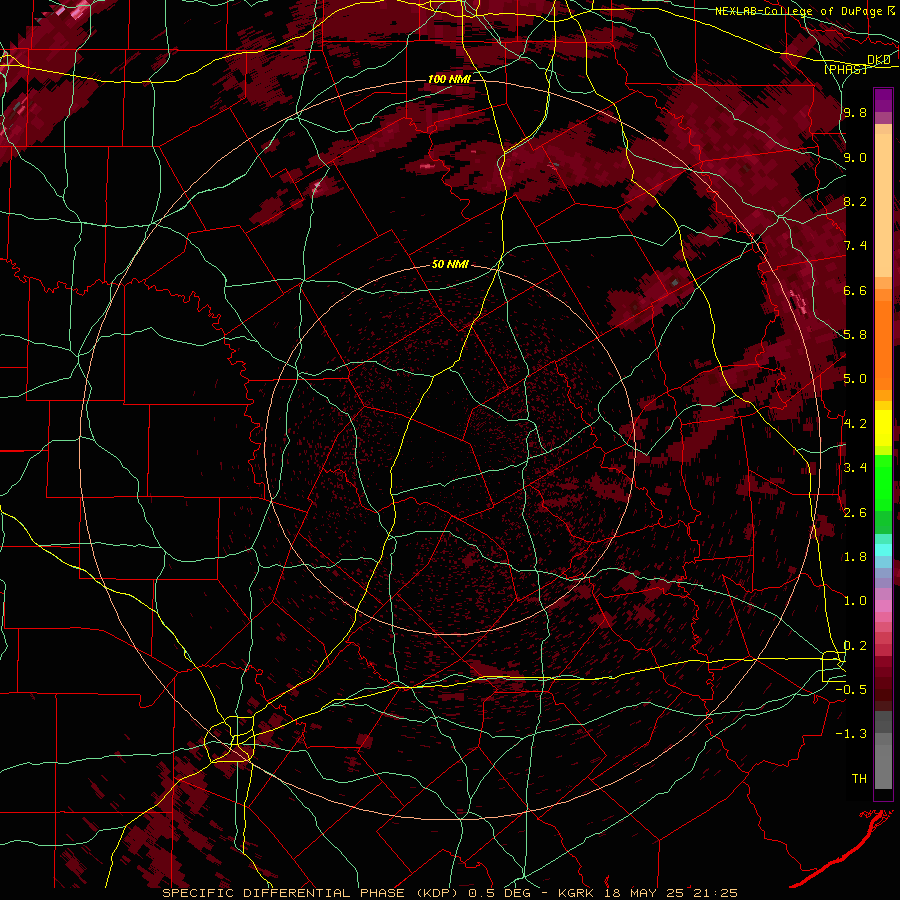Click the 9.8 color scale value
Viewport: 900px width, 900px height.
tap(855, 112)
